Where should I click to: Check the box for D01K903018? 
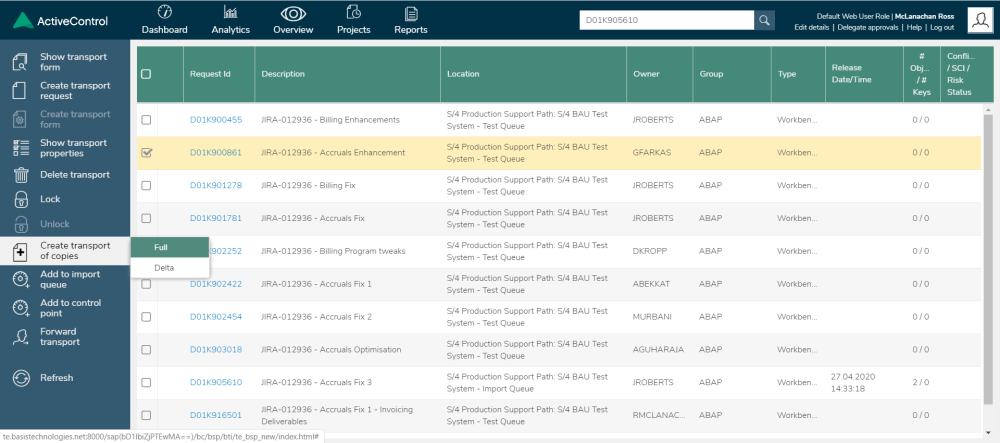(146, 349)
